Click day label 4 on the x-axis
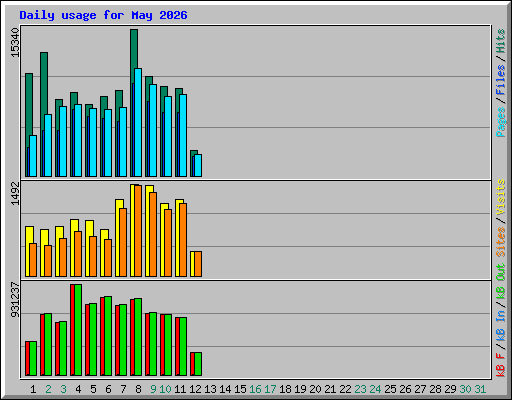 click(x=78, y=389)
